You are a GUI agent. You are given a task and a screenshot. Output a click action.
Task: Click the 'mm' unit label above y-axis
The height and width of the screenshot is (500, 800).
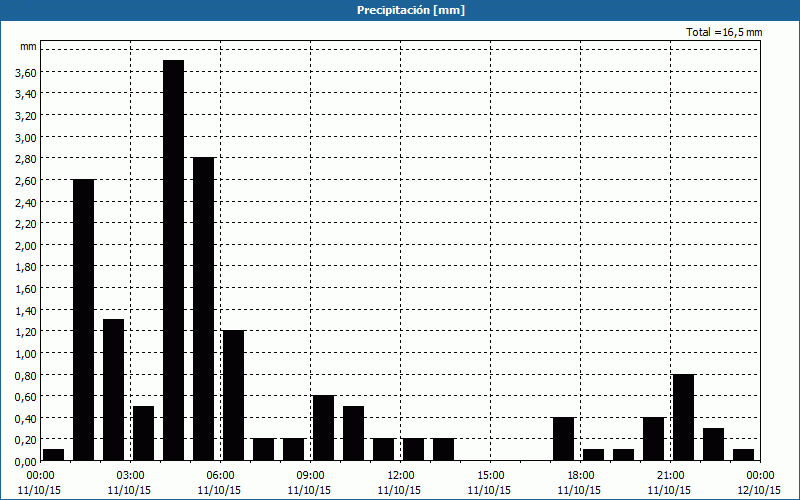[x=28, y=46]
